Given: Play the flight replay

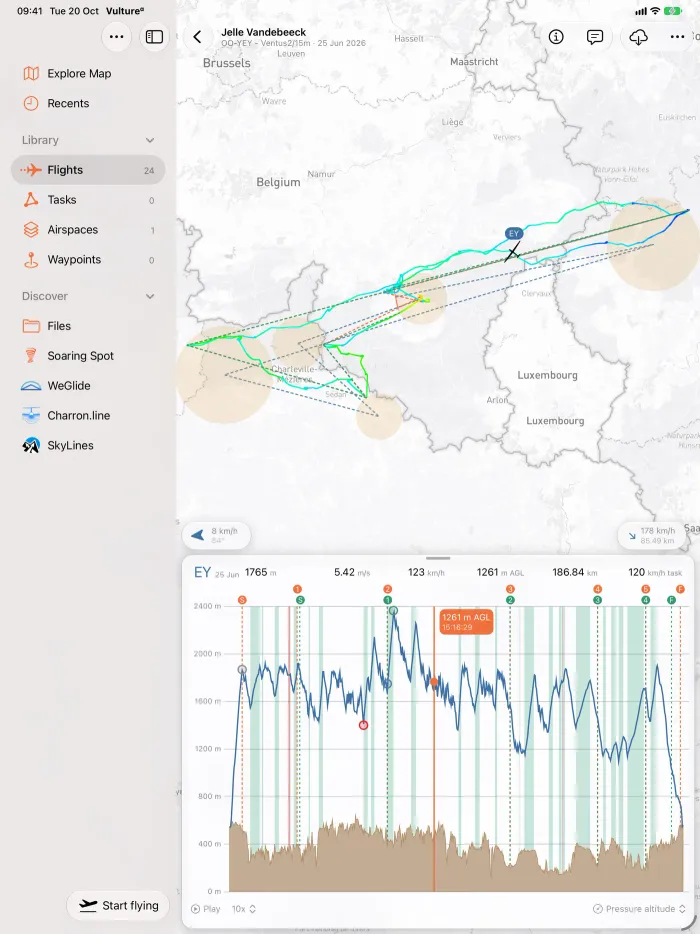Looking at the screenshot, I should (206, 909).
